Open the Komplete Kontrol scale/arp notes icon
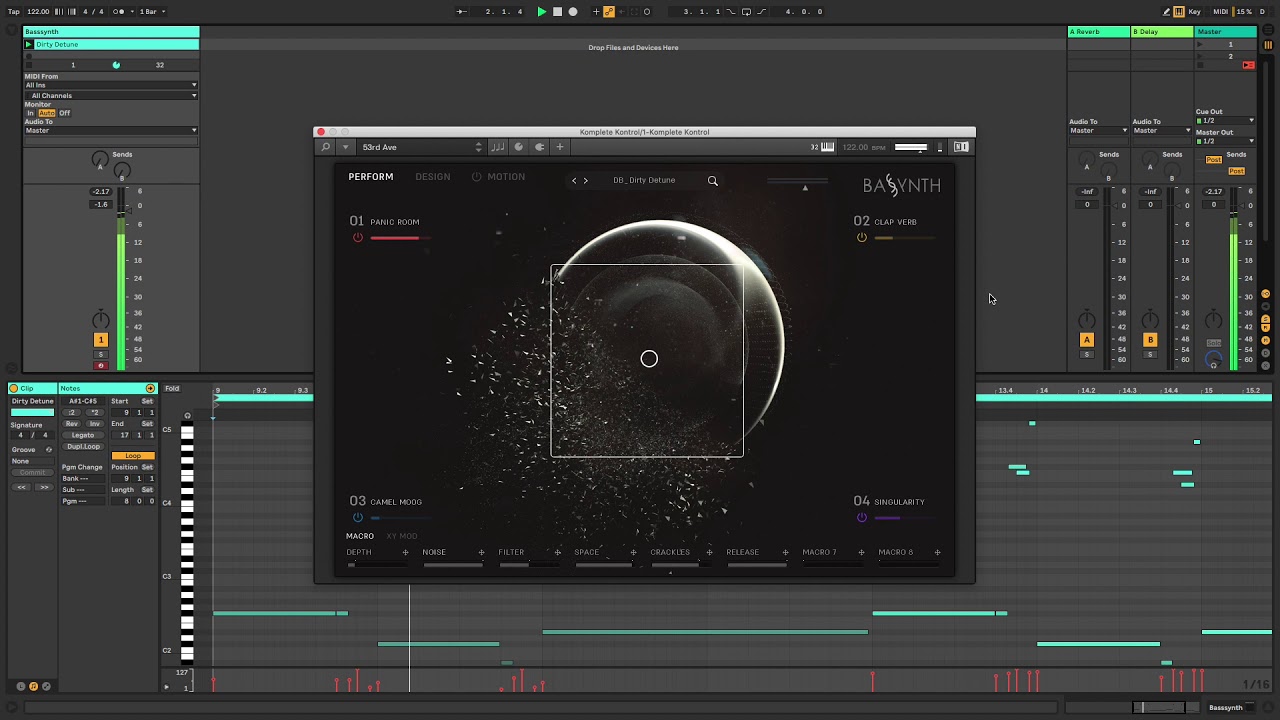The width and height of the screenshot is (1280, 720). [497, 147]
